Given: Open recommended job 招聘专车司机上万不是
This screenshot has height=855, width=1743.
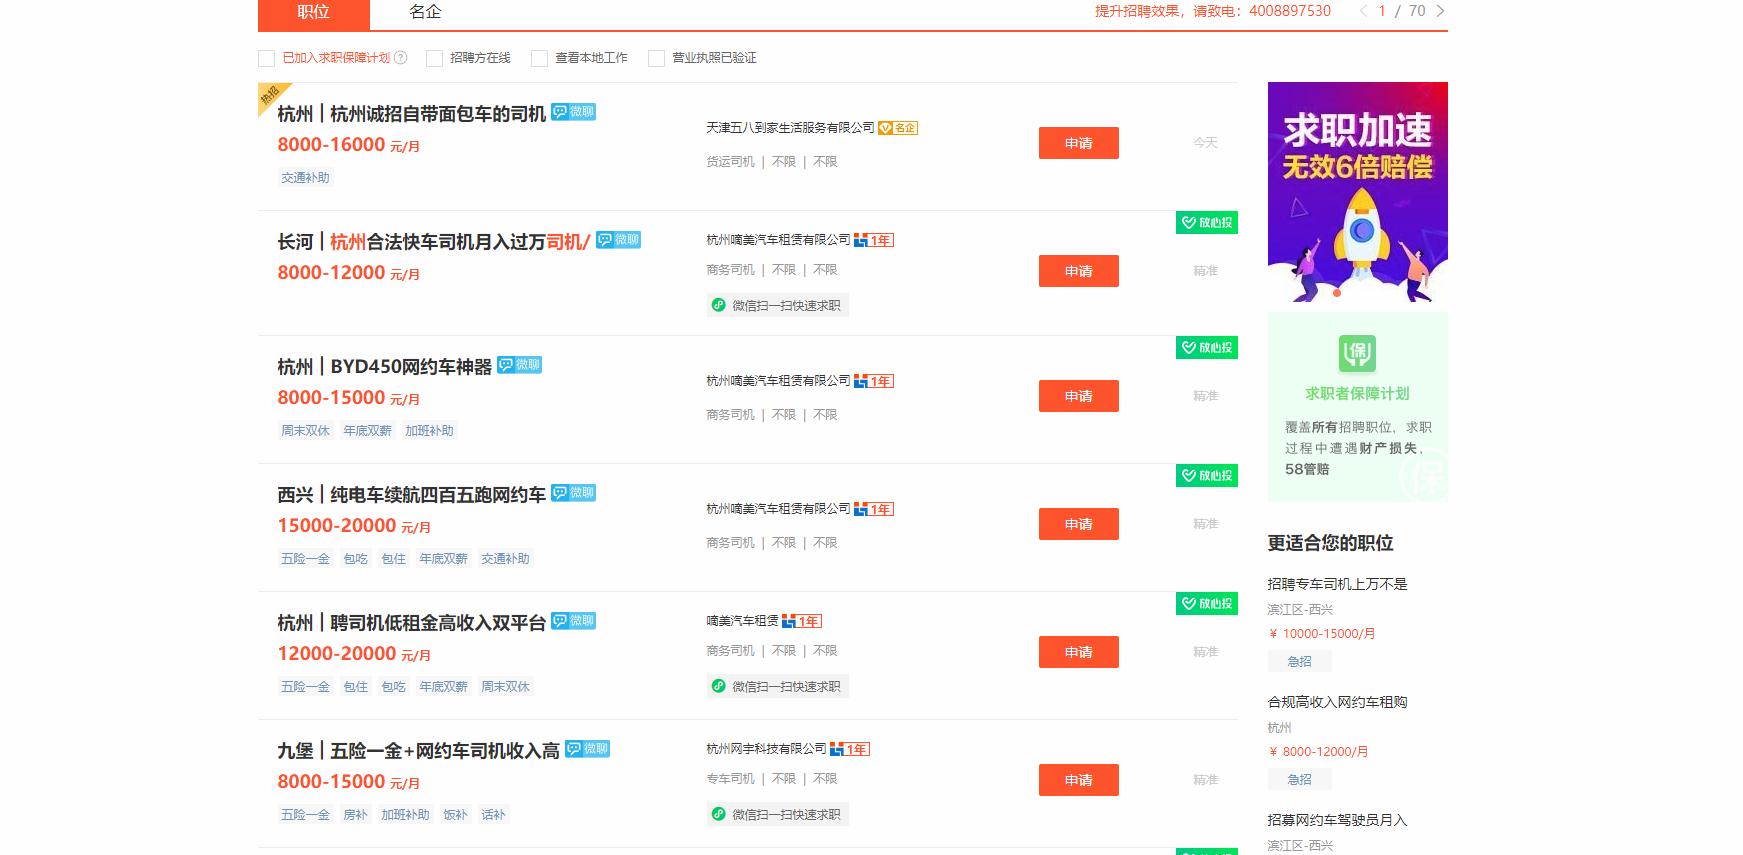Looking at the screenshot, I should [x=1337, y=584].
